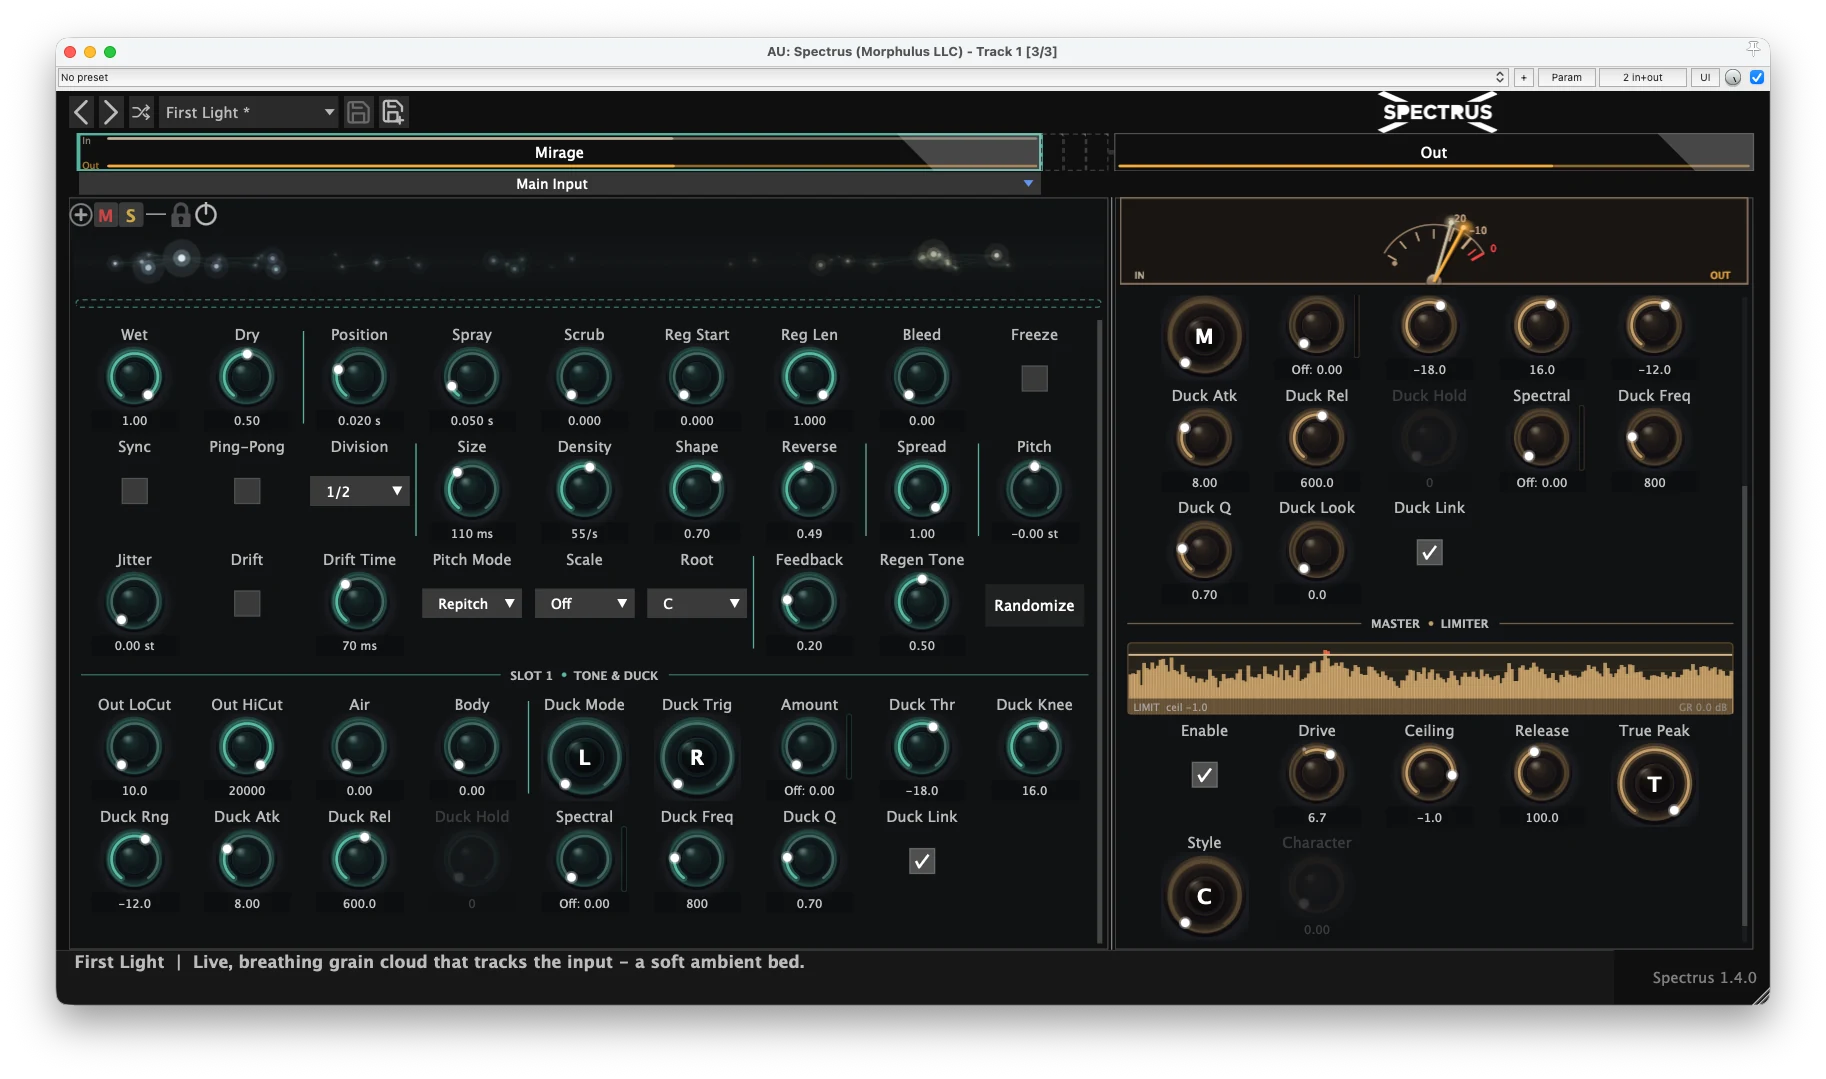The height and width of the screenshot is (1079, 1826).
Task: Click the Duck Mode L knob
Action: point(584,757)
